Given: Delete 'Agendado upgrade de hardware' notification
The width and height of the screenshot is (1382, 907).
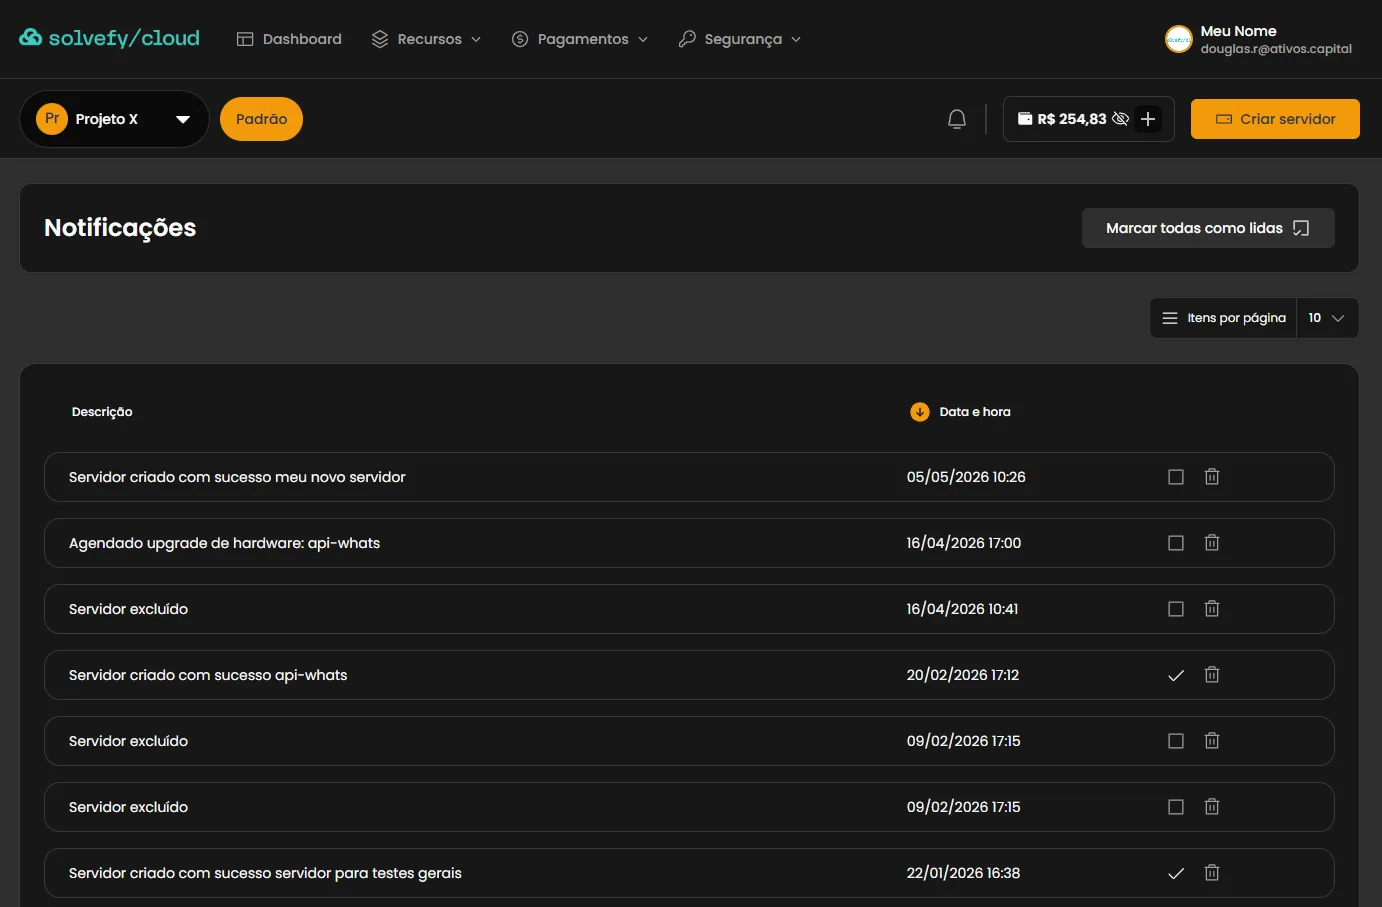Looking at the screenshot, I should [x=1212, y=543].
